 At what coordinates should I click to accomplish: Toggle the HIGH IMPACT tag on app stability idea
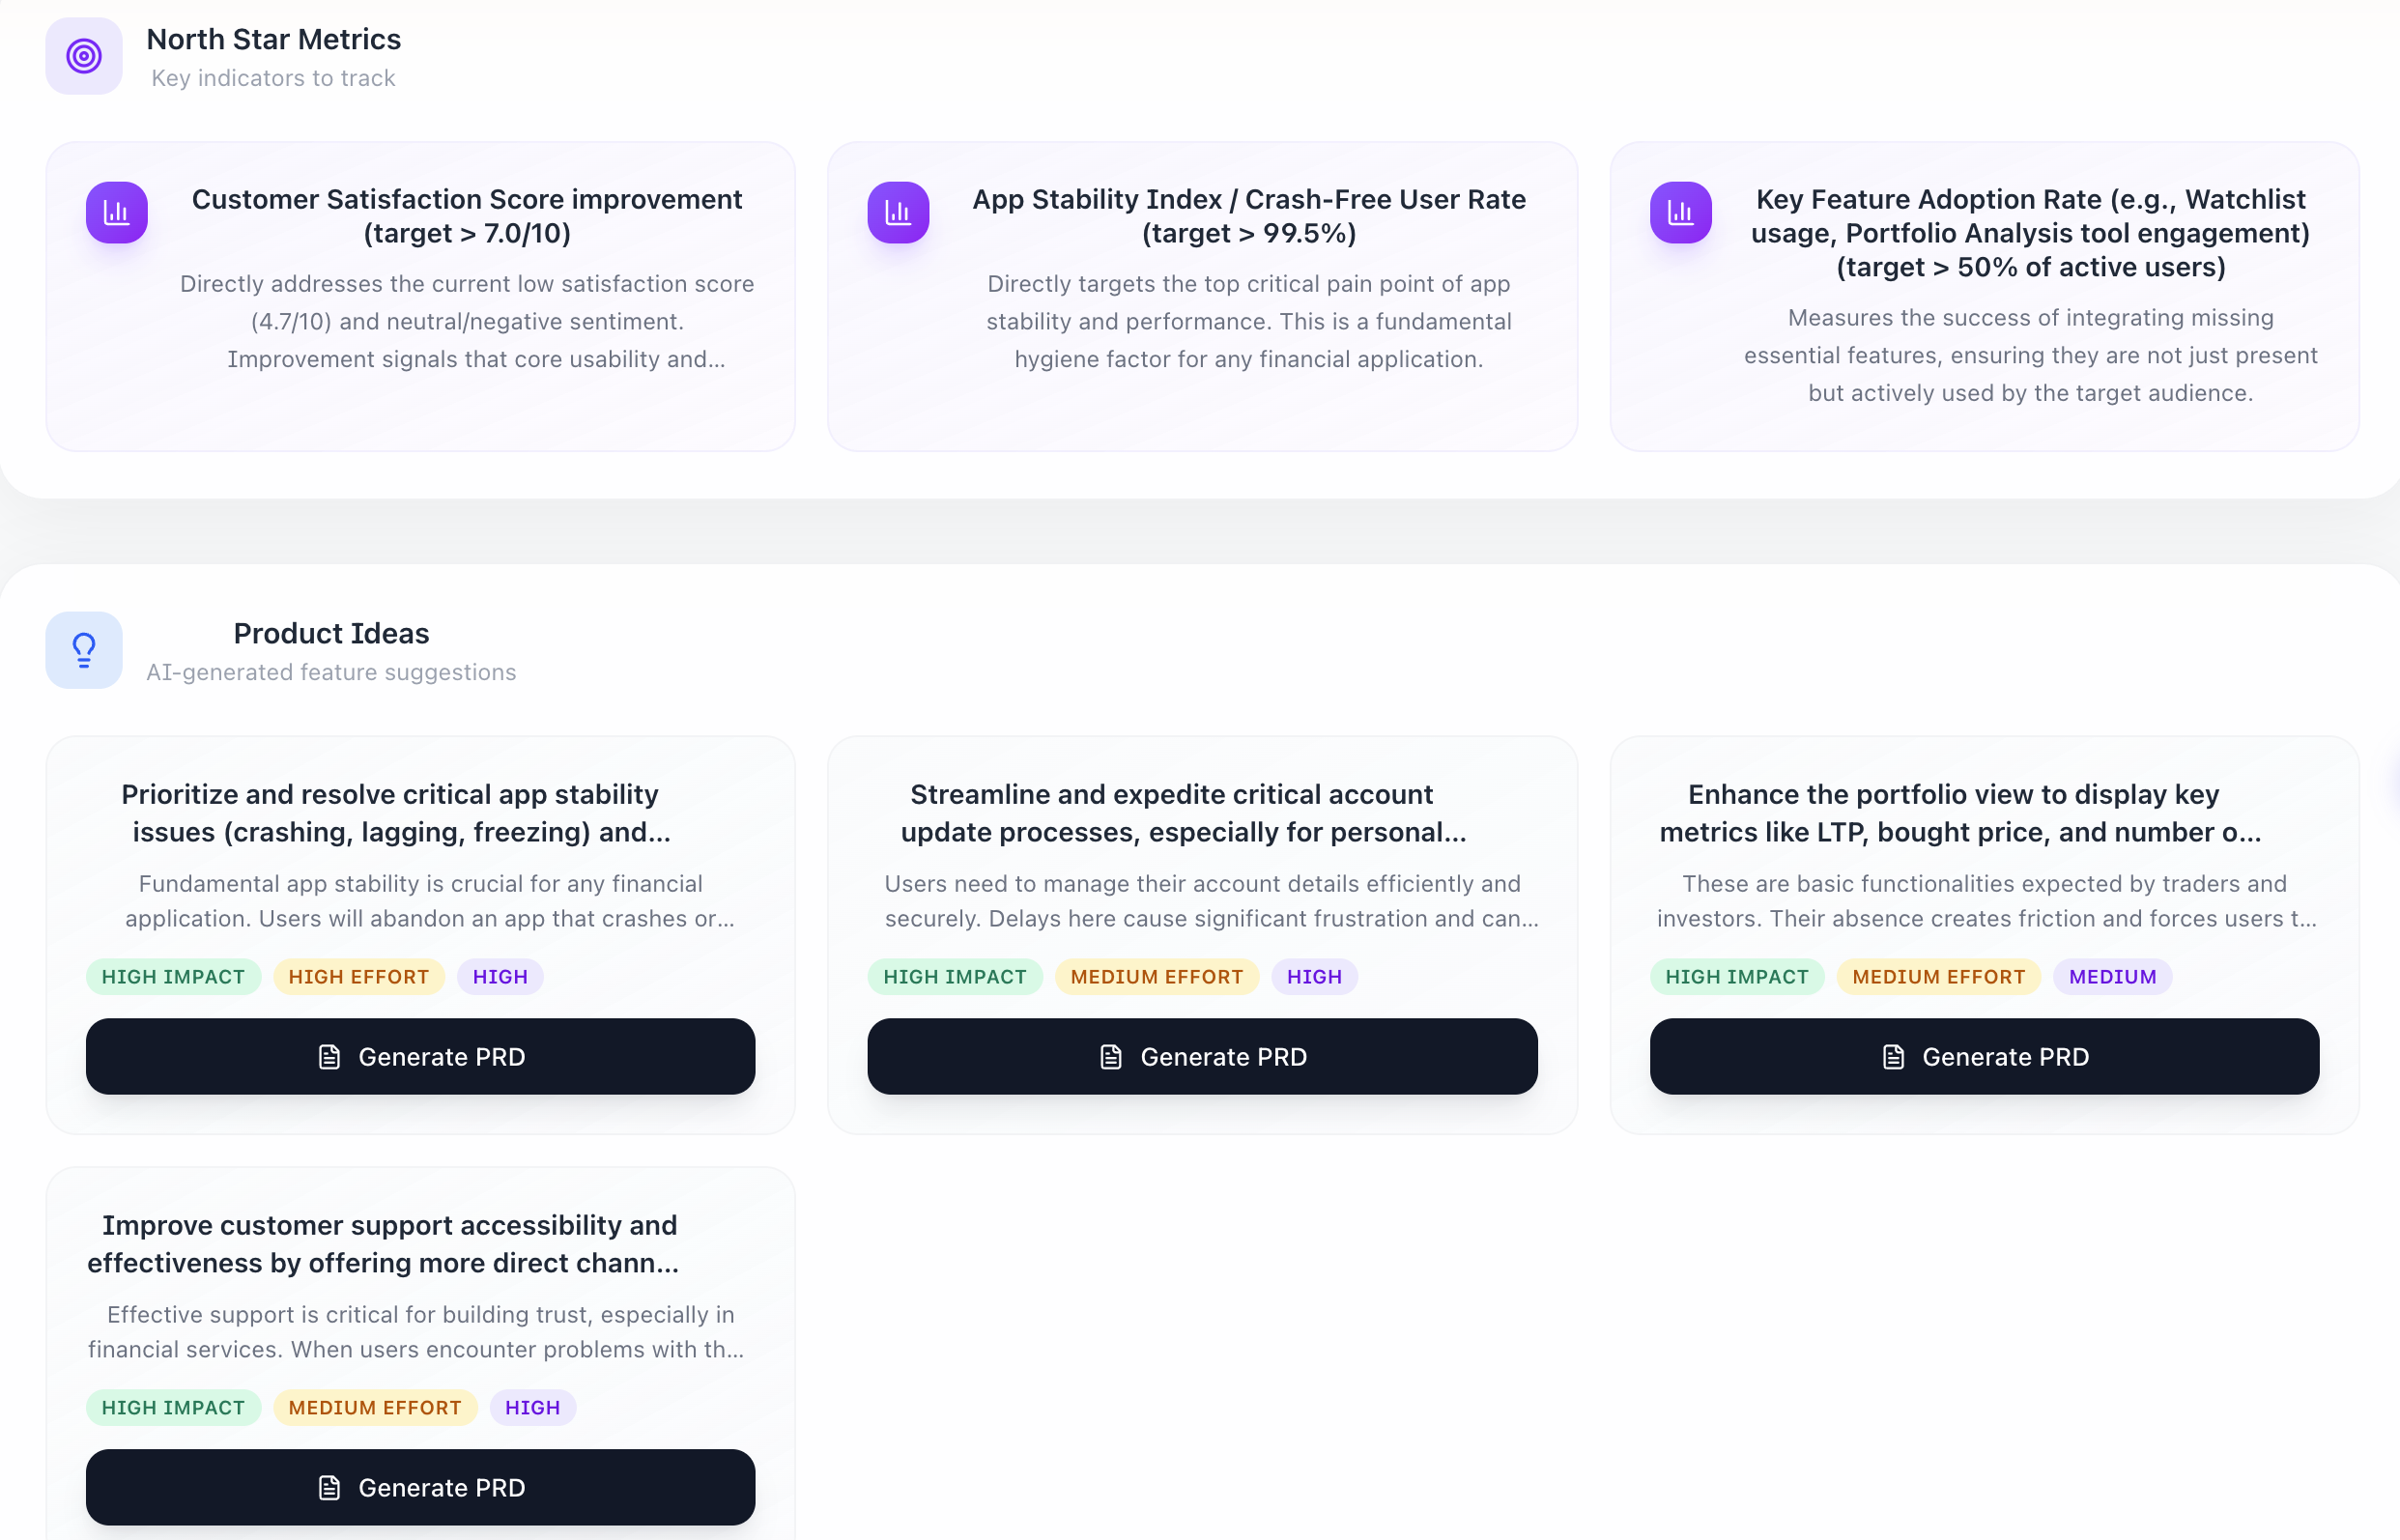click(x=173, y=976)
